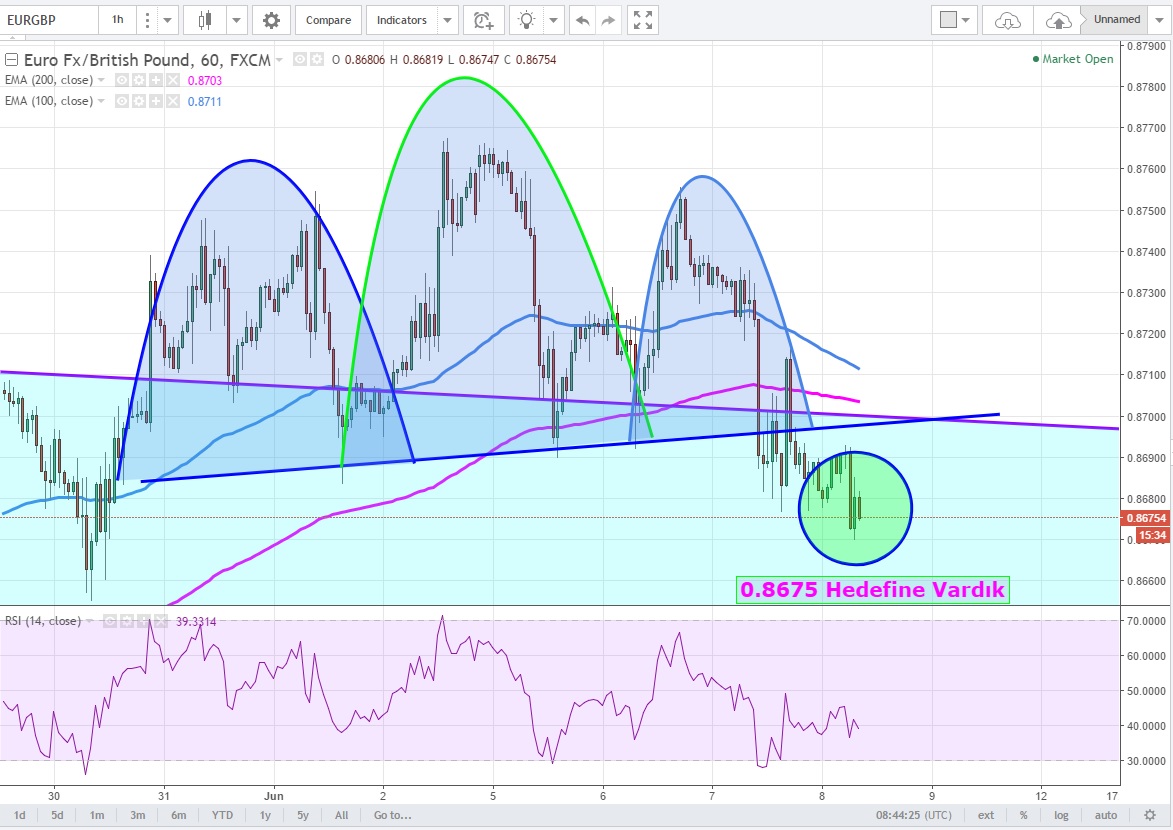Expand the Indicators dropdown arrow
The height and width of the screenshot is (830, 1173).
(x=447, y=19)
